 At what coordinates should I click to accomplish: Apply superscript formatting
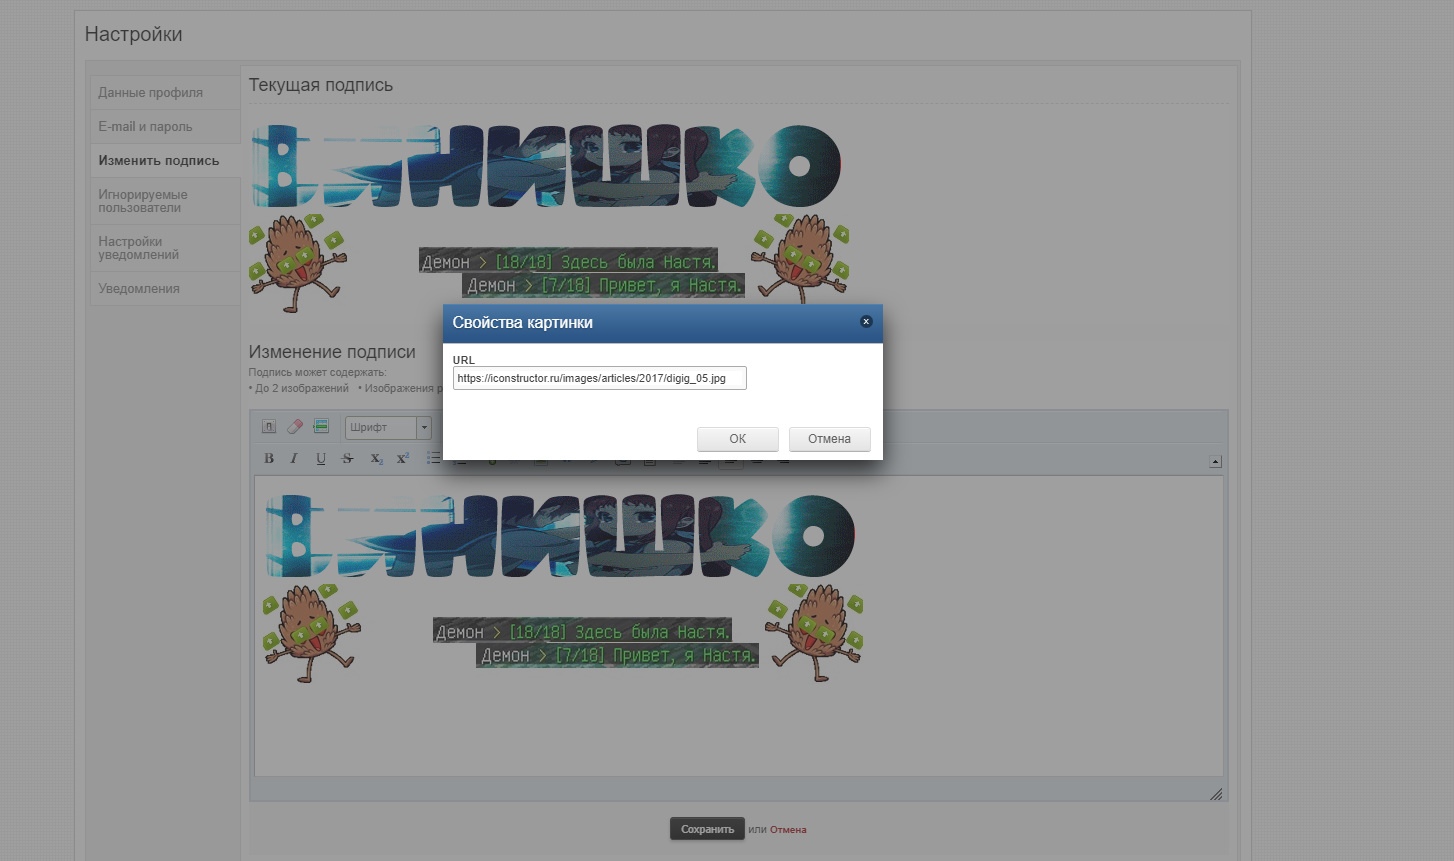tap(403, 458)
